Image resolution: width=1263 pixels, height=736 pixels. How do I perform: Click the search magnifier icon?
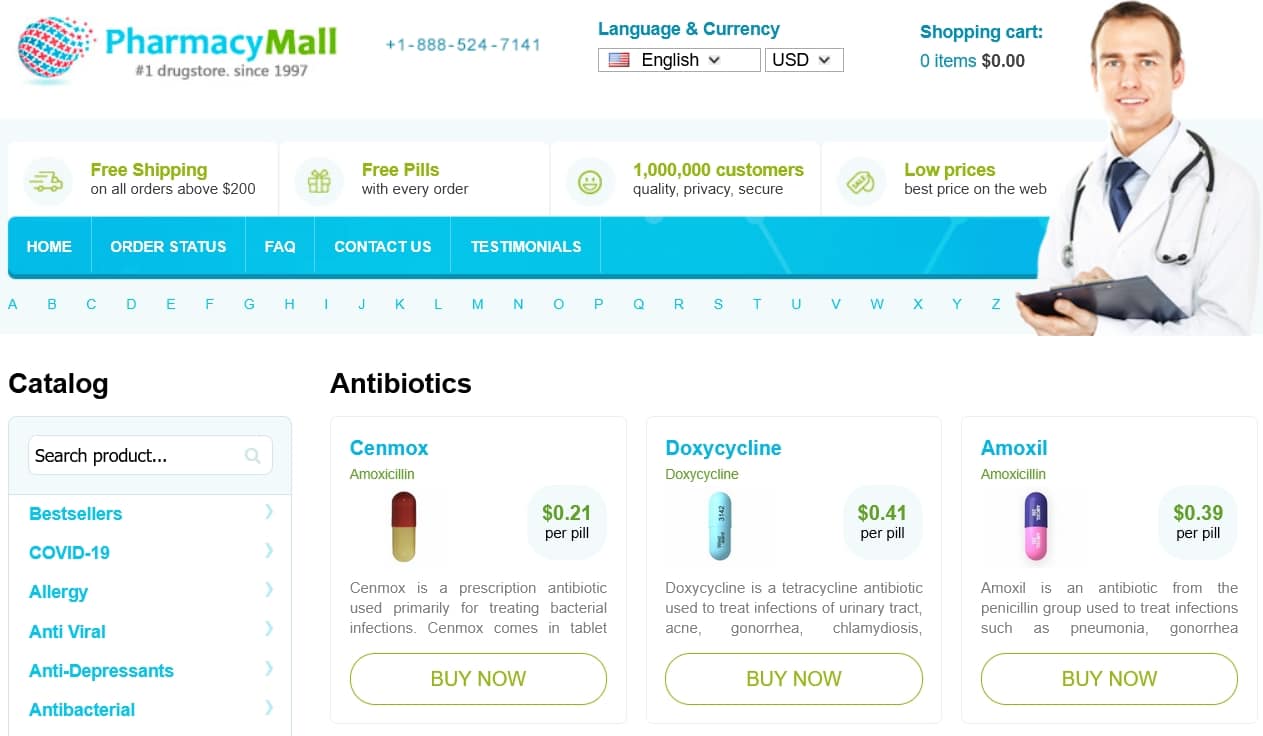tap(254, 455)
